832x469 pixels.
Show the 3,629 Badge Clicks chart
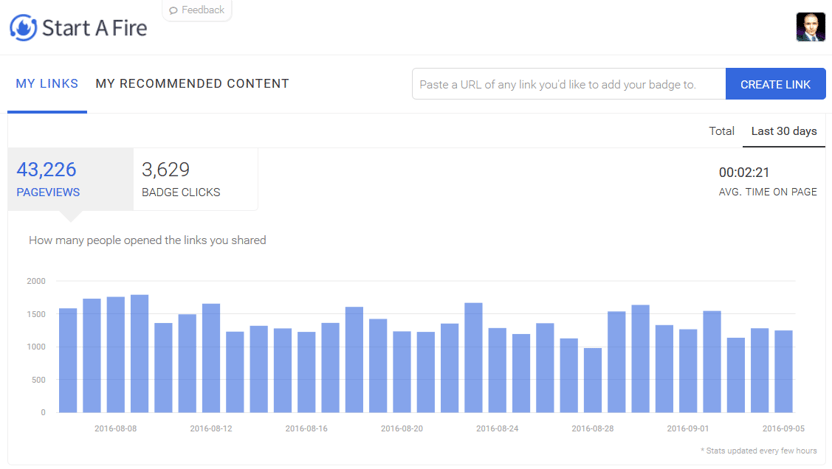point(195,179)
